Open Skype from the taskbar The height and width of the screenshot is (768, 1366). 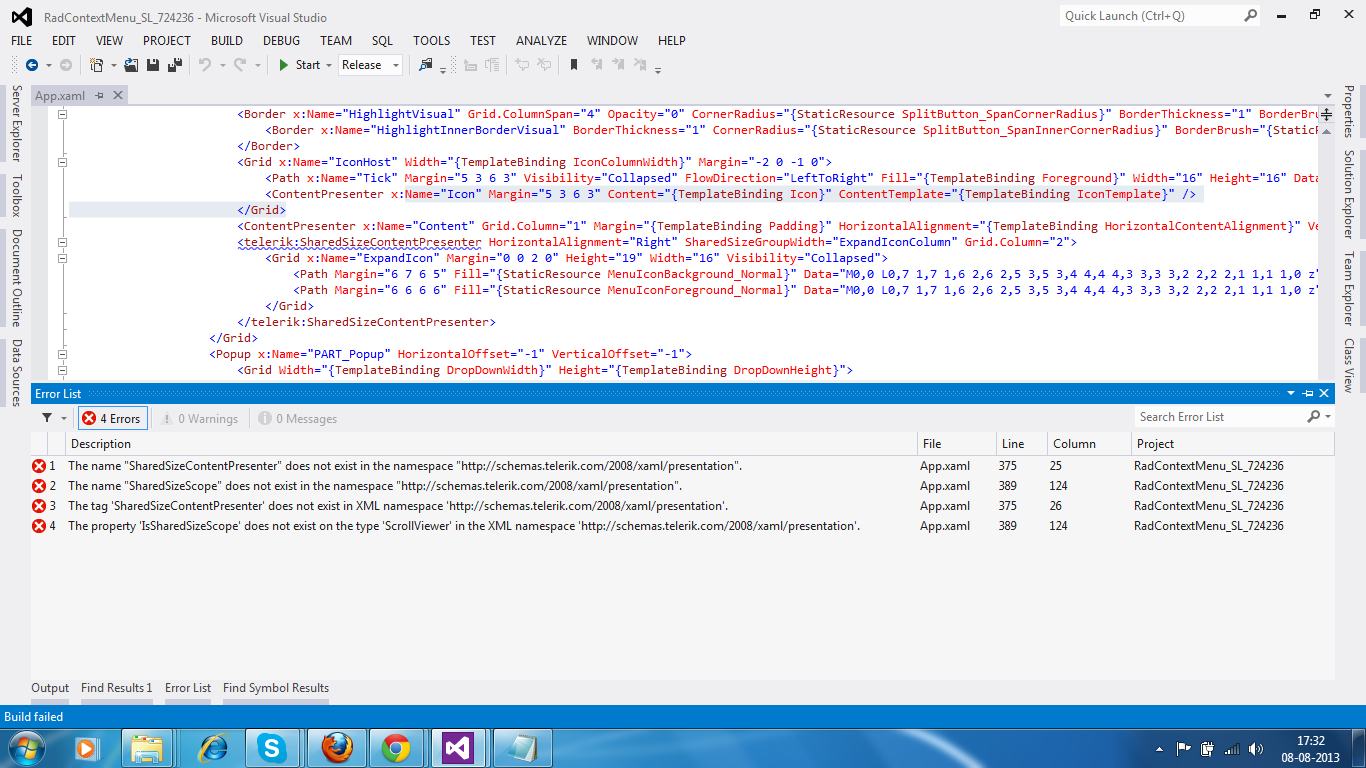(x=270, y=747)
